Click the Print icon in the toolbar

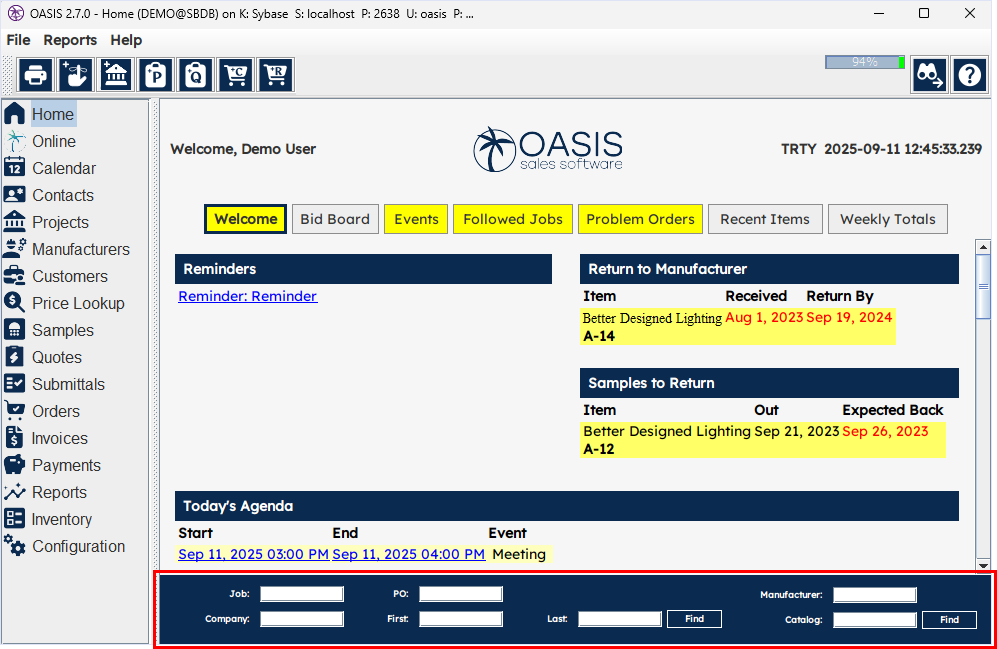(35, 74)
